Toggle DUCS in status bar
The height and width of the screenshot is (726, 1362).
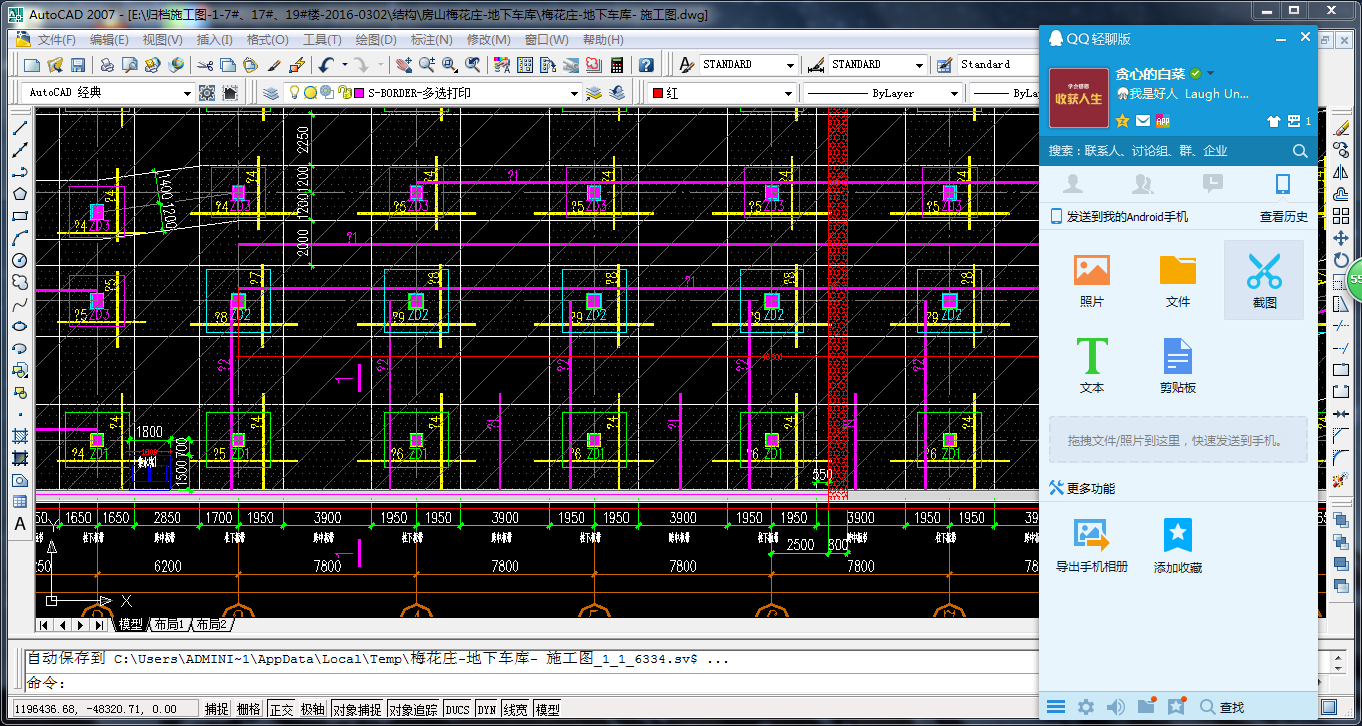pos(458,709)
